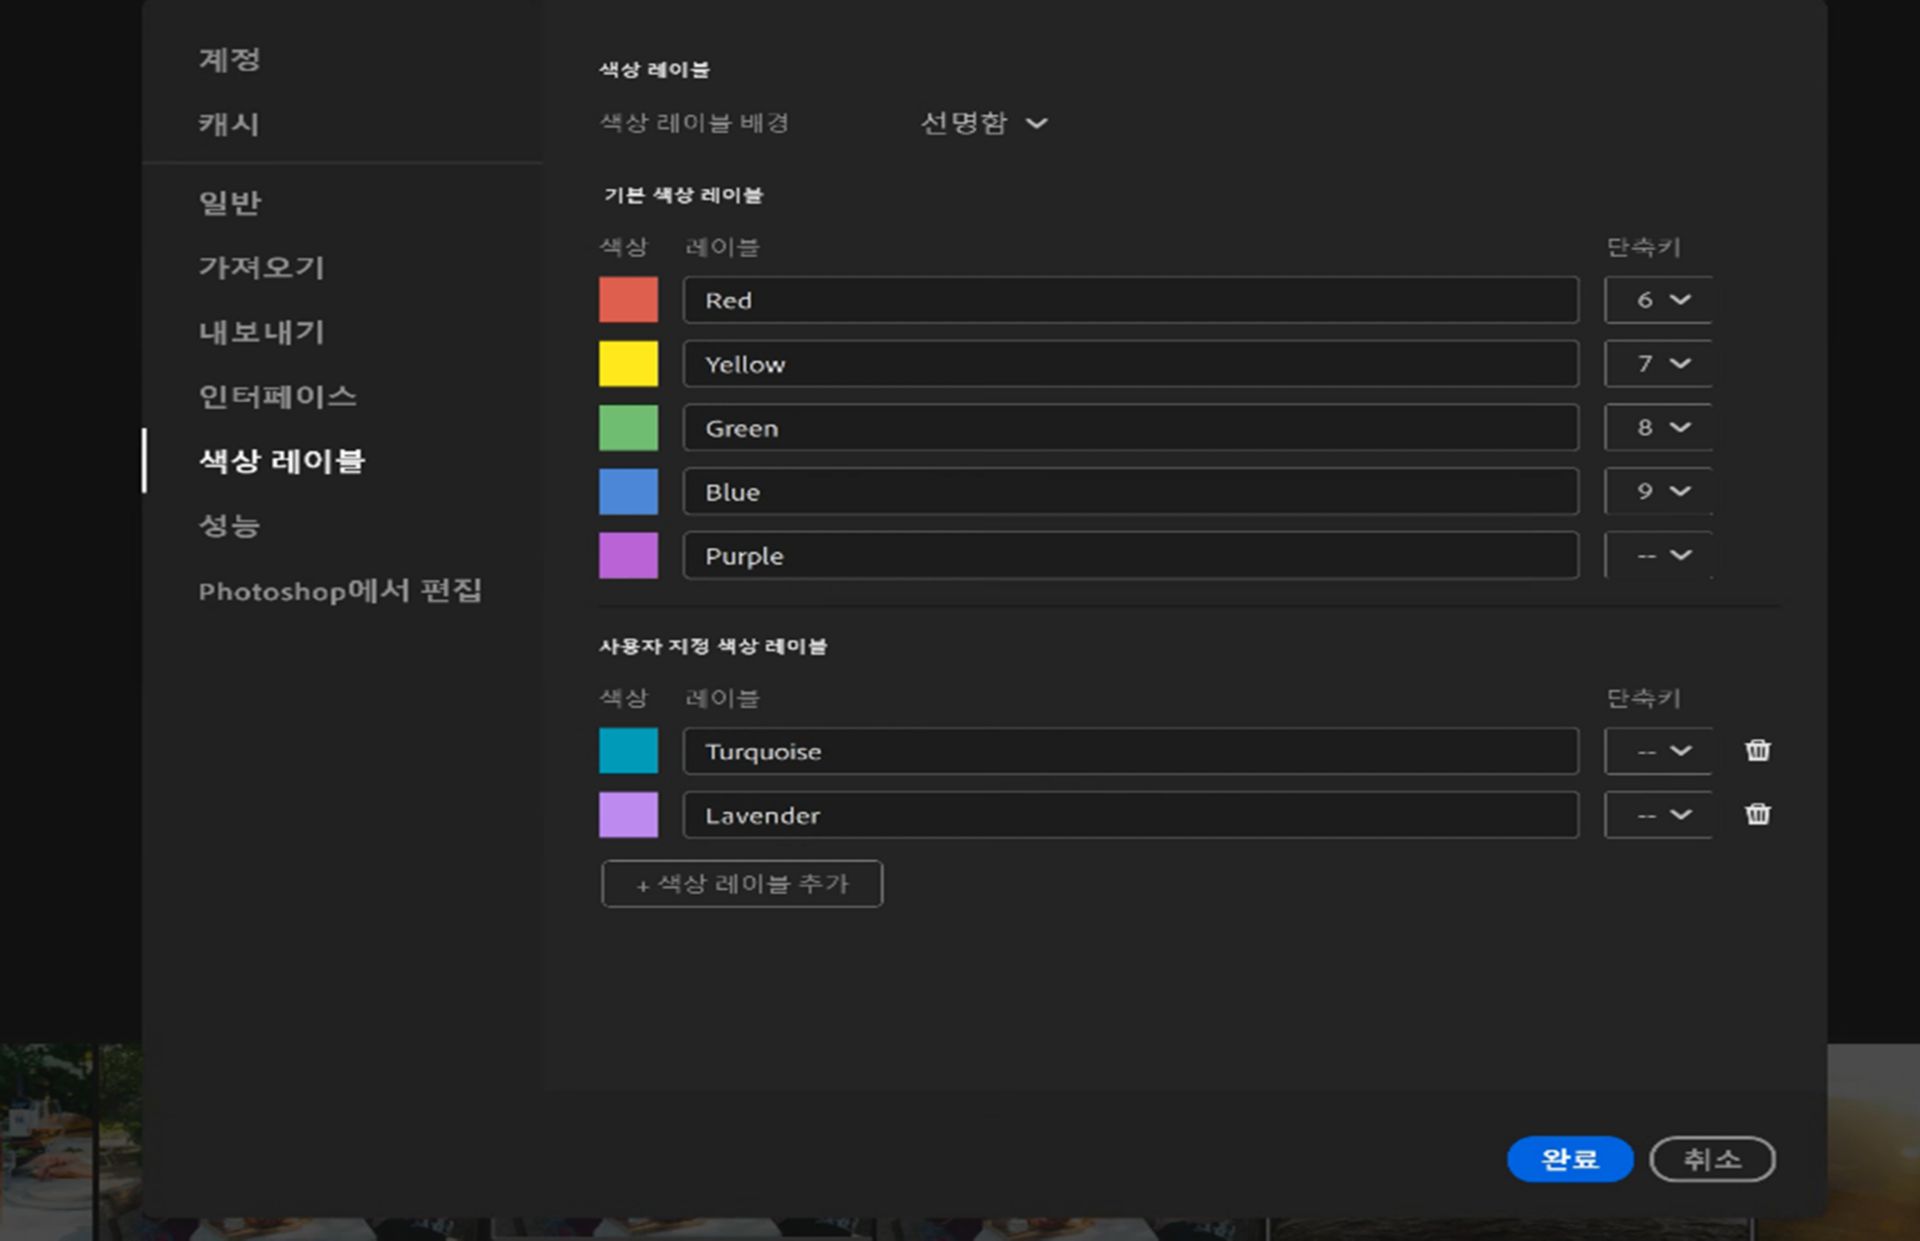The image size is (1920, 1241).
Task: Click the blue color swatch
Action: 628,492
